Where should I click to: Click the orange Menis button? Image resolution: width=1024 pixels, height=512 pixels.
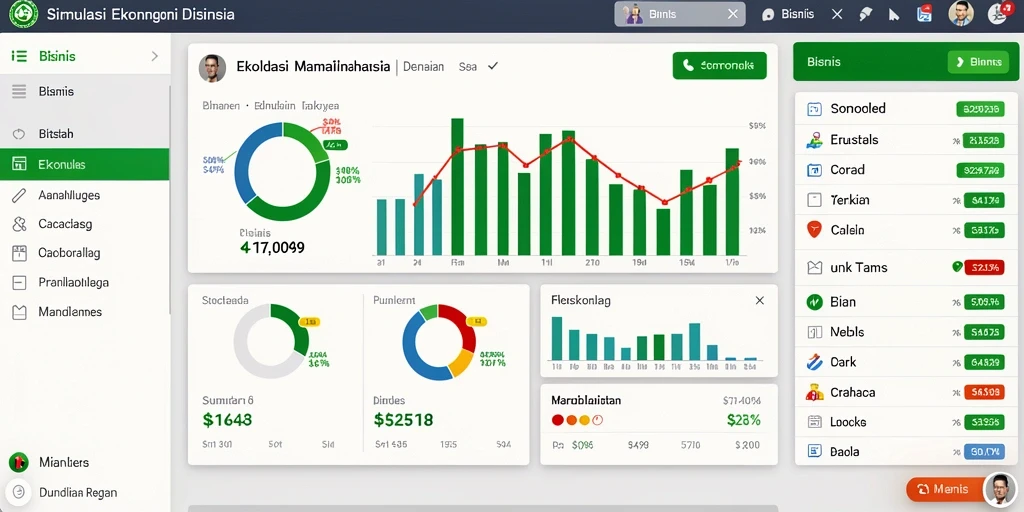(x=944, y=489)
